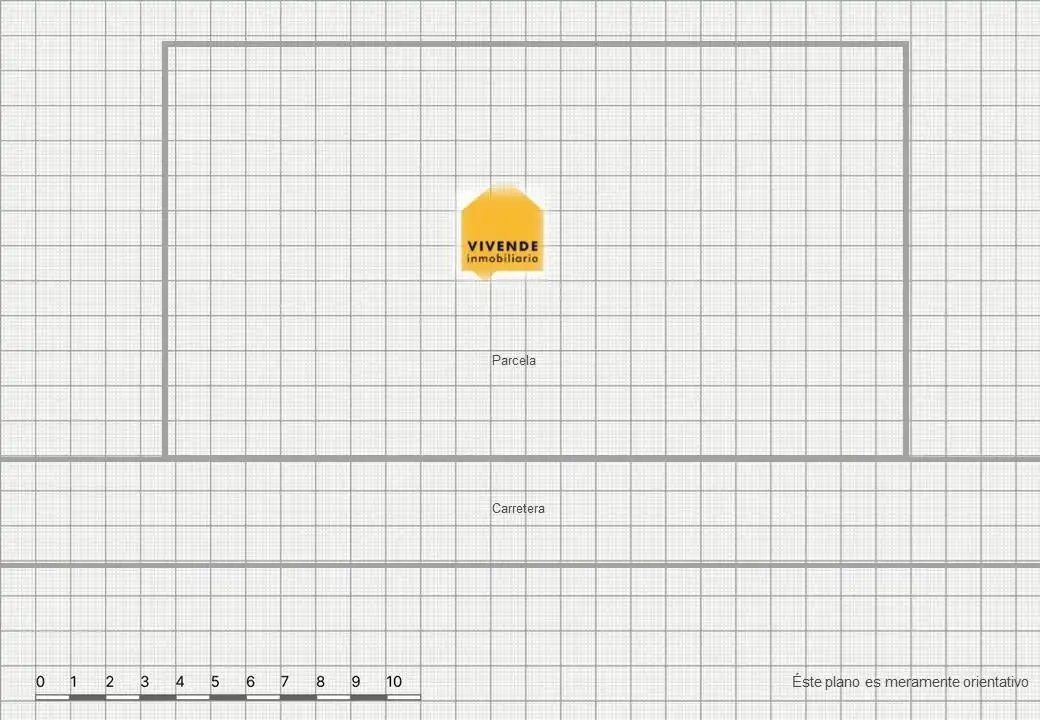Select the 'Carretera' label
Image resolution: width=1040 pixels, height=720 pixels.
point(518,509)
